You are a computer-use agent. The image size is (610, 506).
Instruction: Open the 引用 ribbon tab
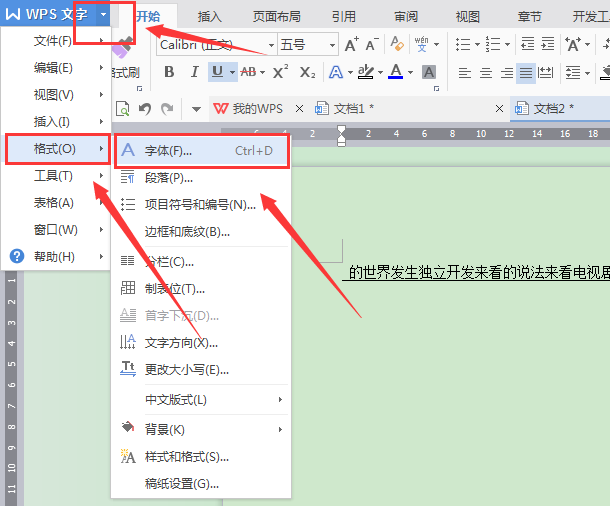click(x=344, y=17)
